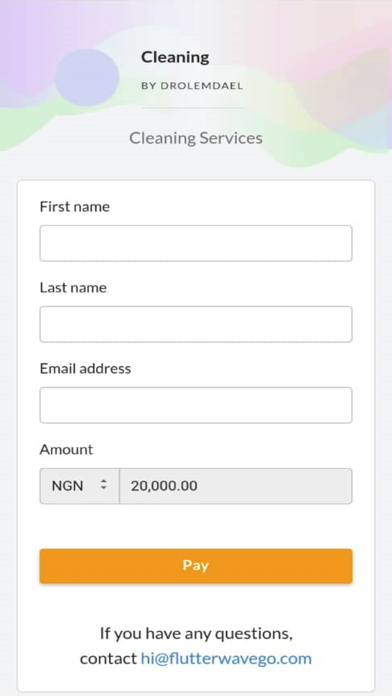
Task: Click the First name label
Action: pos(75,207)
